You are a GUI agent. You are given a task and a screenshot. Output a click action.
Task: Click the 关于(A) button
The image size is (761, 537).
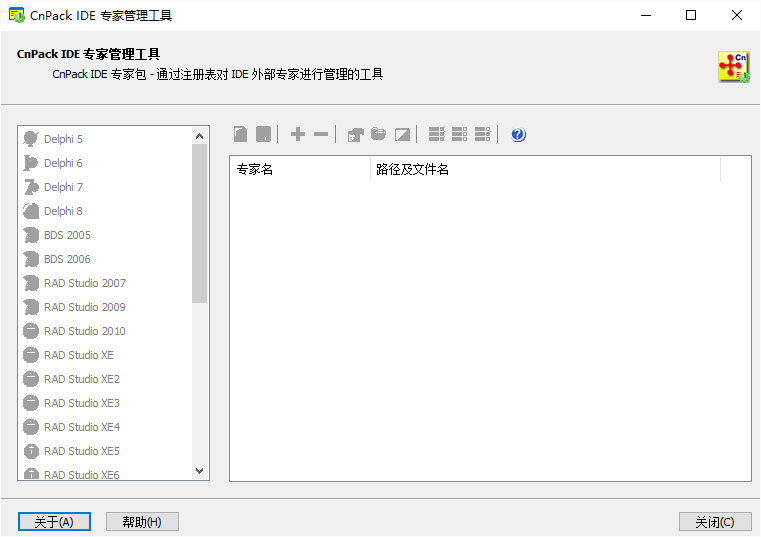point(54,522)
